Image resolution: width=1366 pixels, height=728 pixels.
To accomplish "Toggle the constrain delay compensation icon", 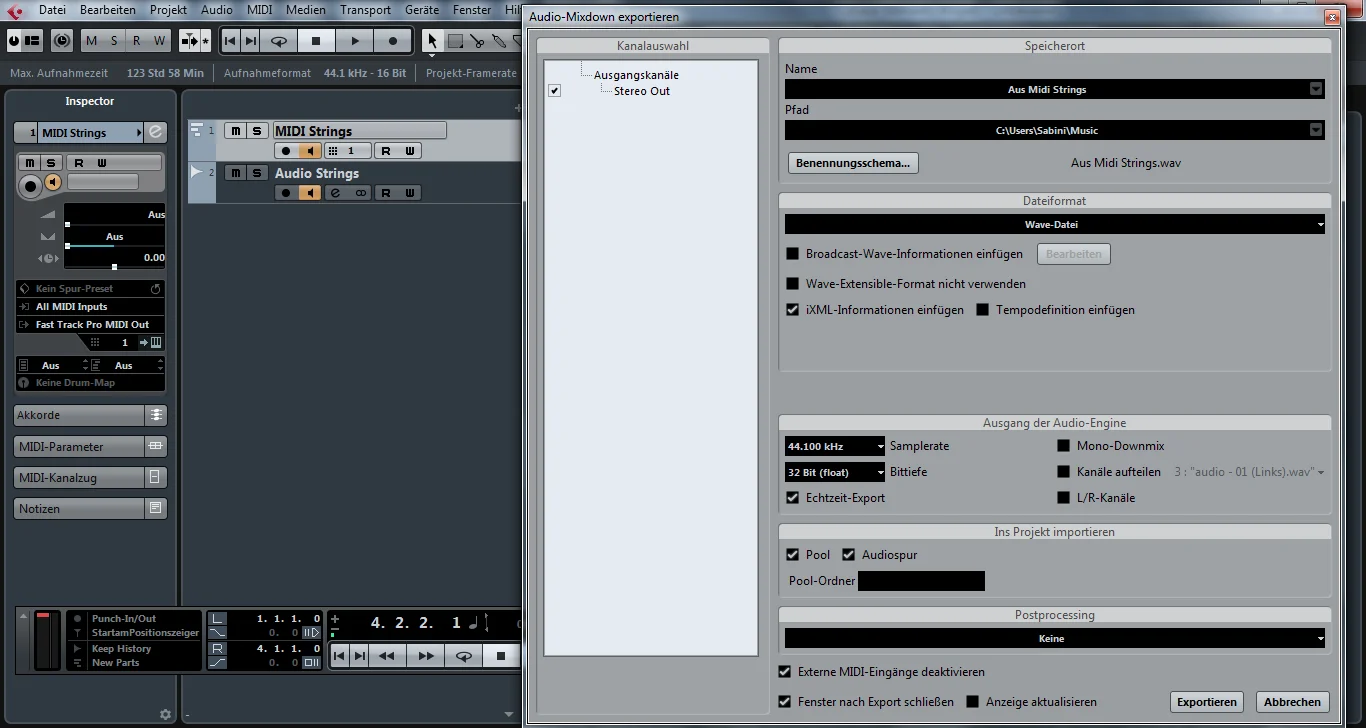I will click(x=63, y=41).
